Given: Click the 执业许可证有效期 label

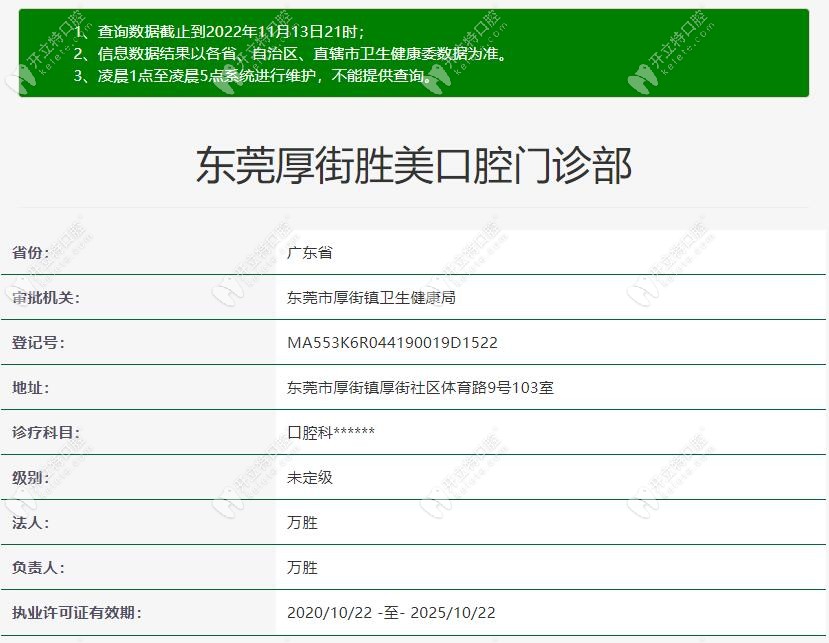Looking at the screenshot, I should click(77, 612).
